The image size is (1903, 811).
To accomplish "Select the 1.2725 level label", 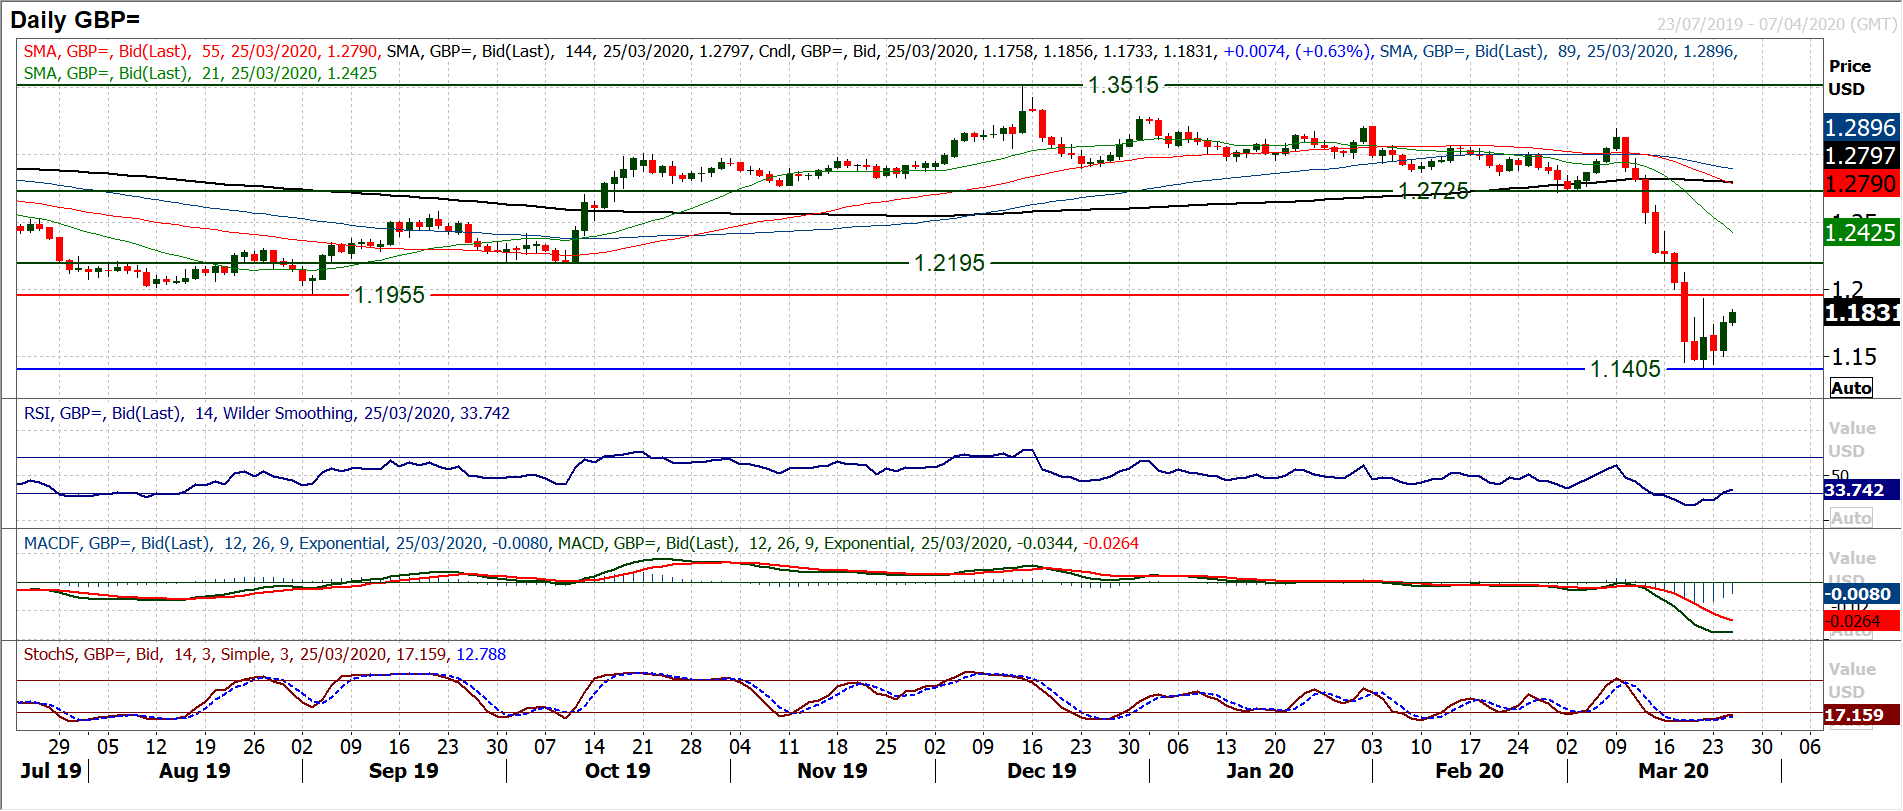I will pos(1433,191).
